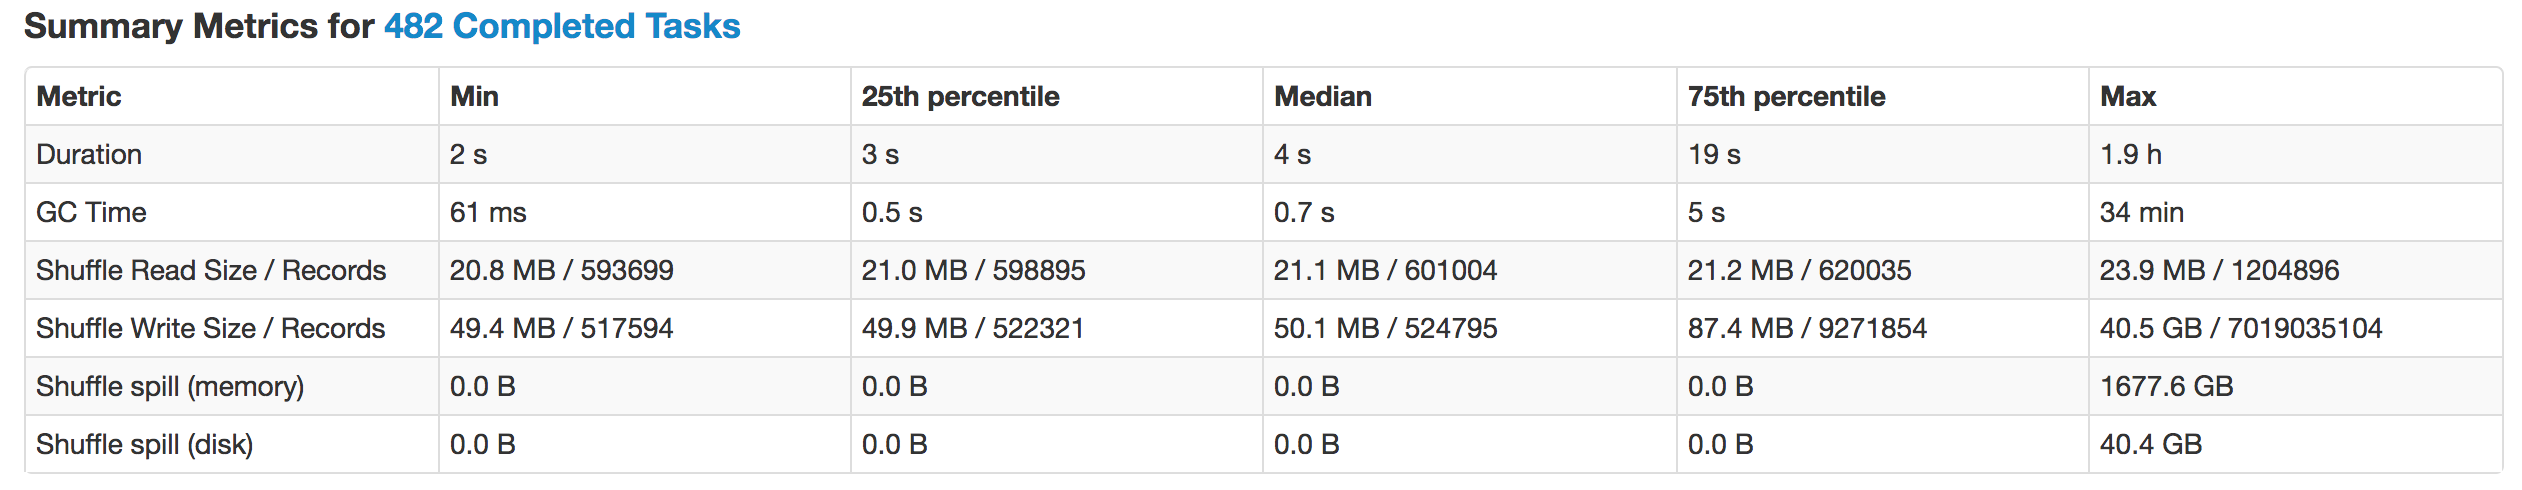Screen dimensions: 2522x490
Task: Select the 40.4 GB spill disk cell
Action: coord(2150,444)
